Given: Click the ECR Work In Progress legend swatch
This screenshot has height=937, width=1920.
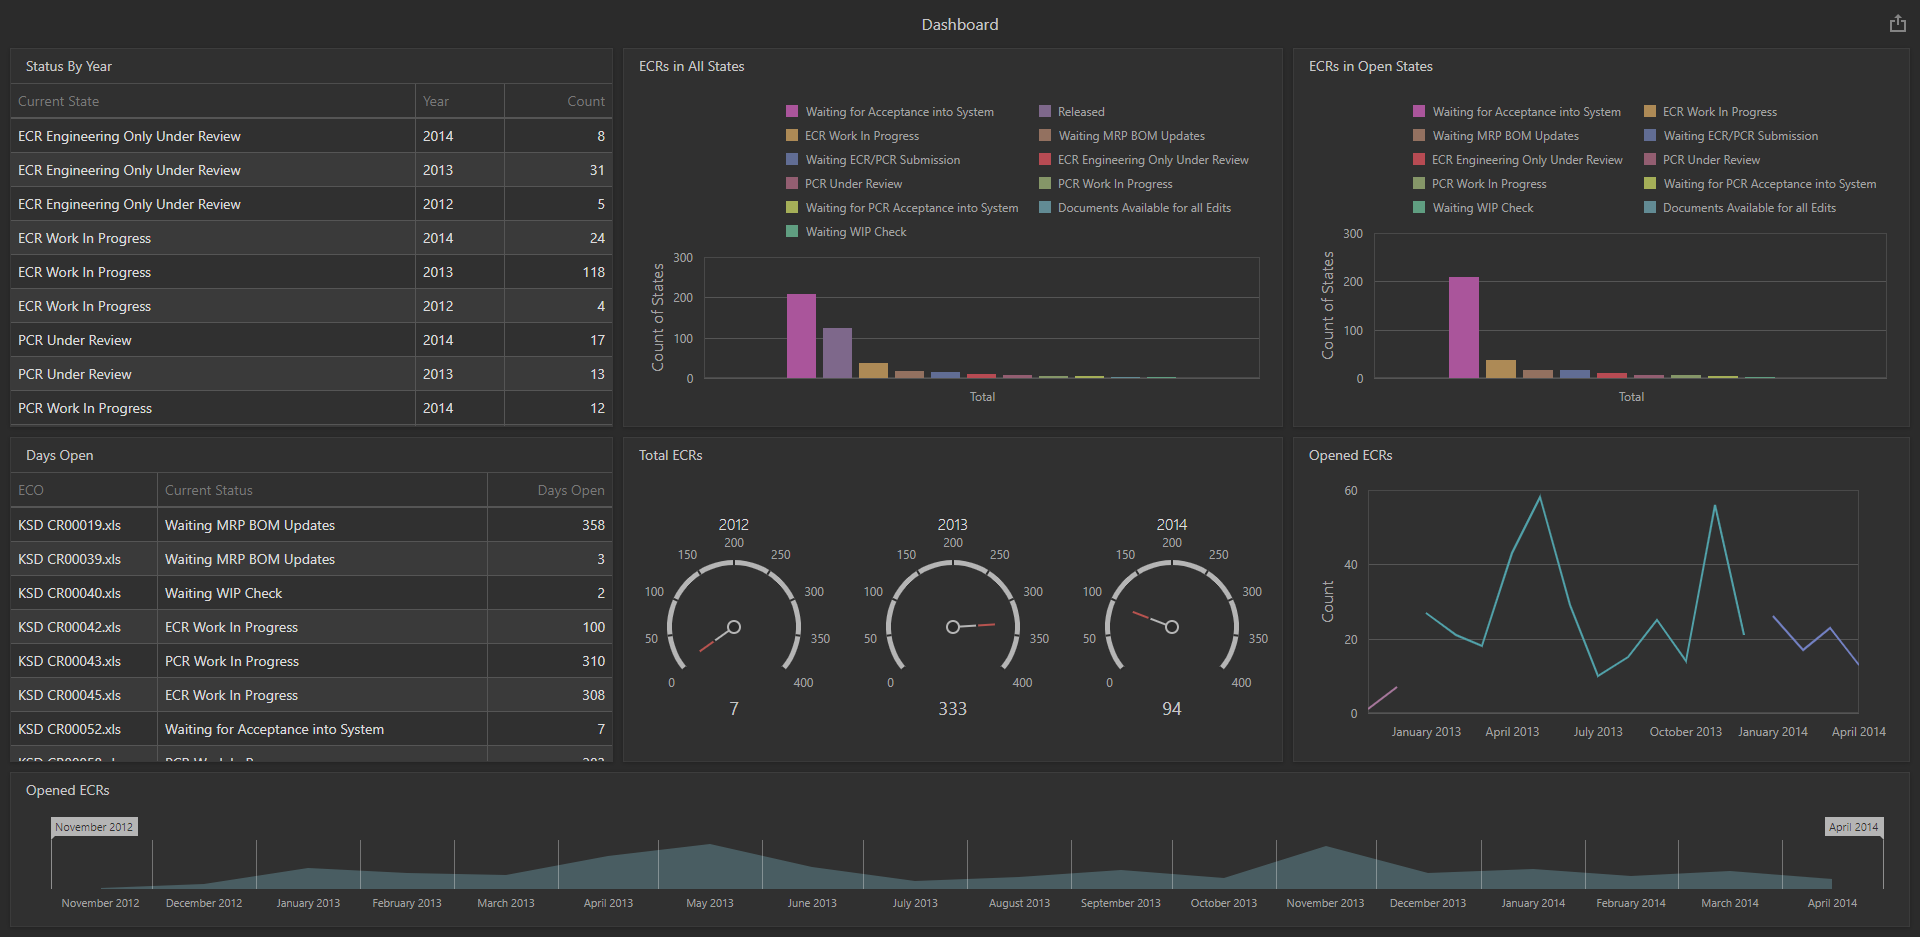Looking at the screenshot, I should (x=790, y=135).
